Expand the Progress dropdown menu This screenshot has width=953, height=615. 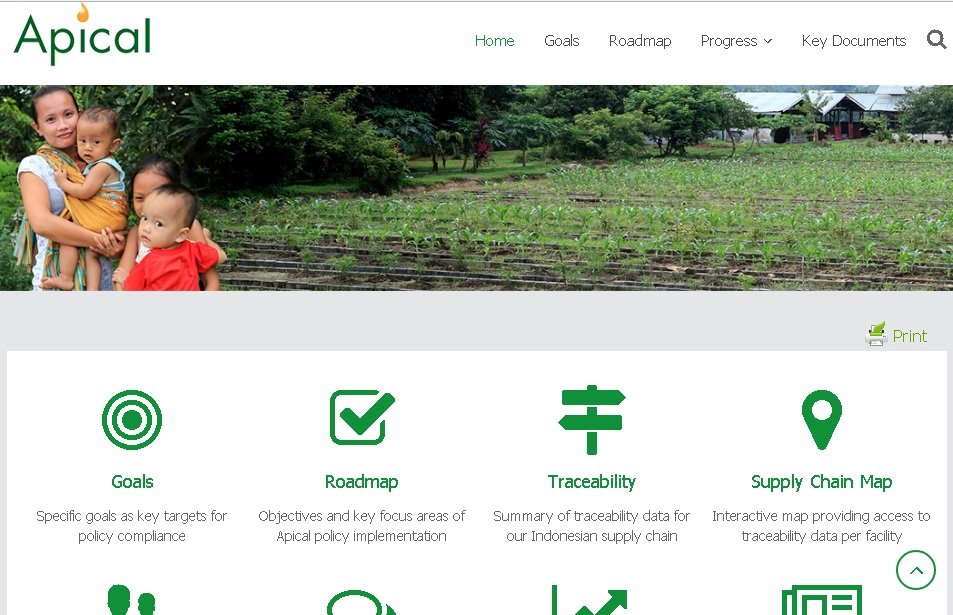tap(736, 41)
